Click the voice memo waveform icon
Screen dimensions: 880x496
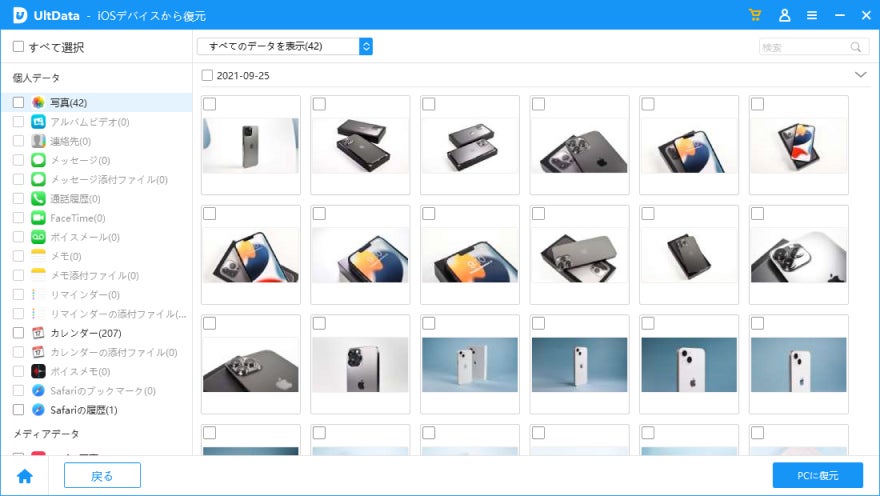[x=38, y=371]
